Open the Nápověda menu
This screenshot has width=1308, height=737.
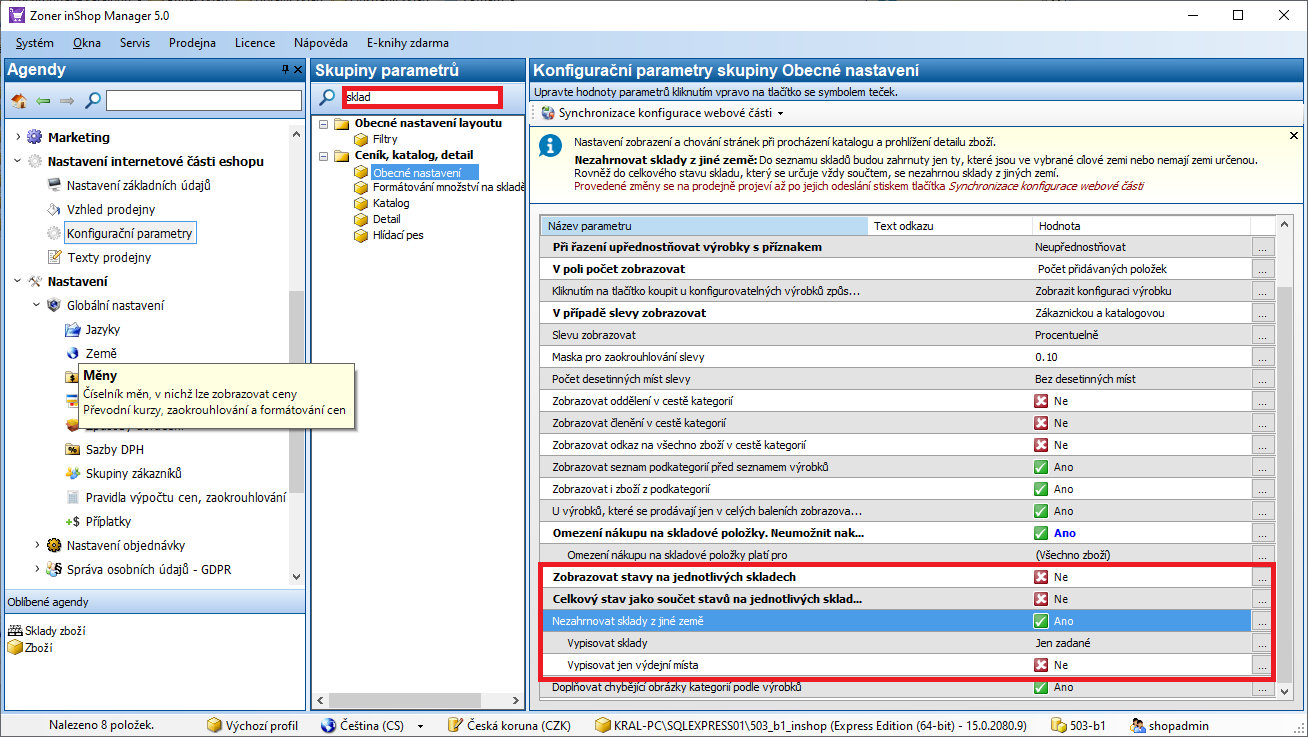320,43
